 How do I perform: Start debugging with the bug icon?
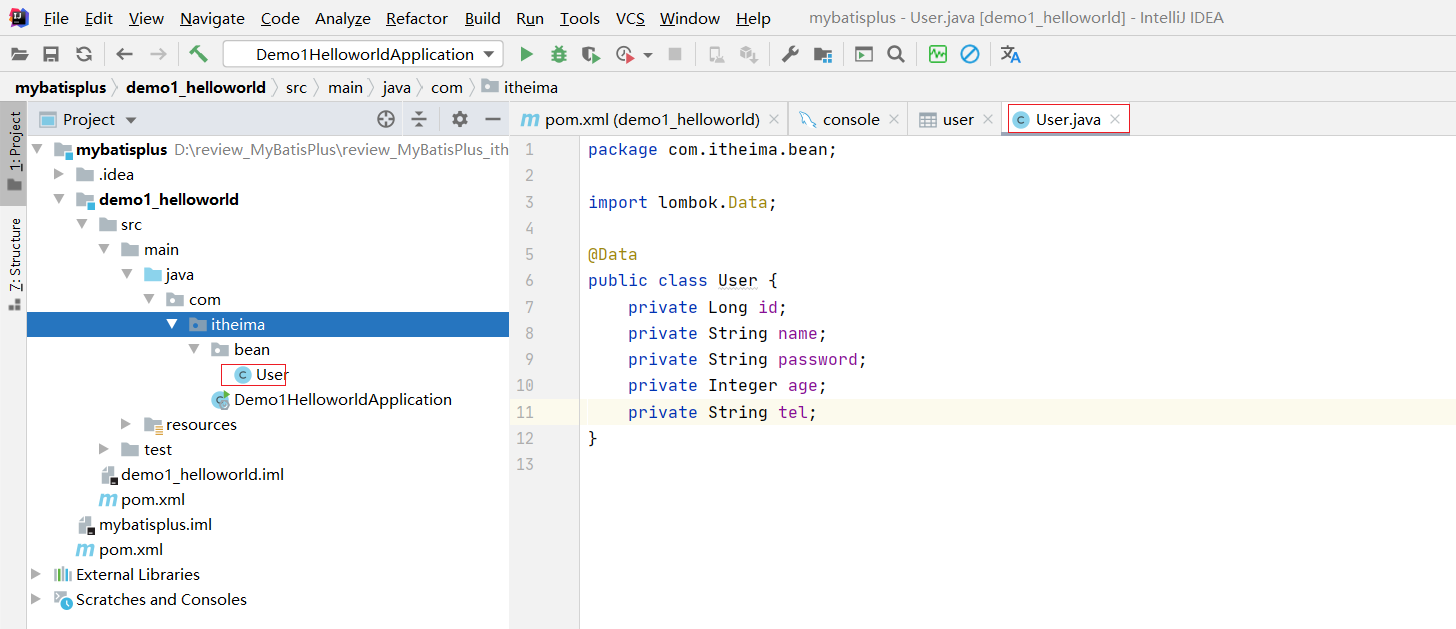(559, 54)
